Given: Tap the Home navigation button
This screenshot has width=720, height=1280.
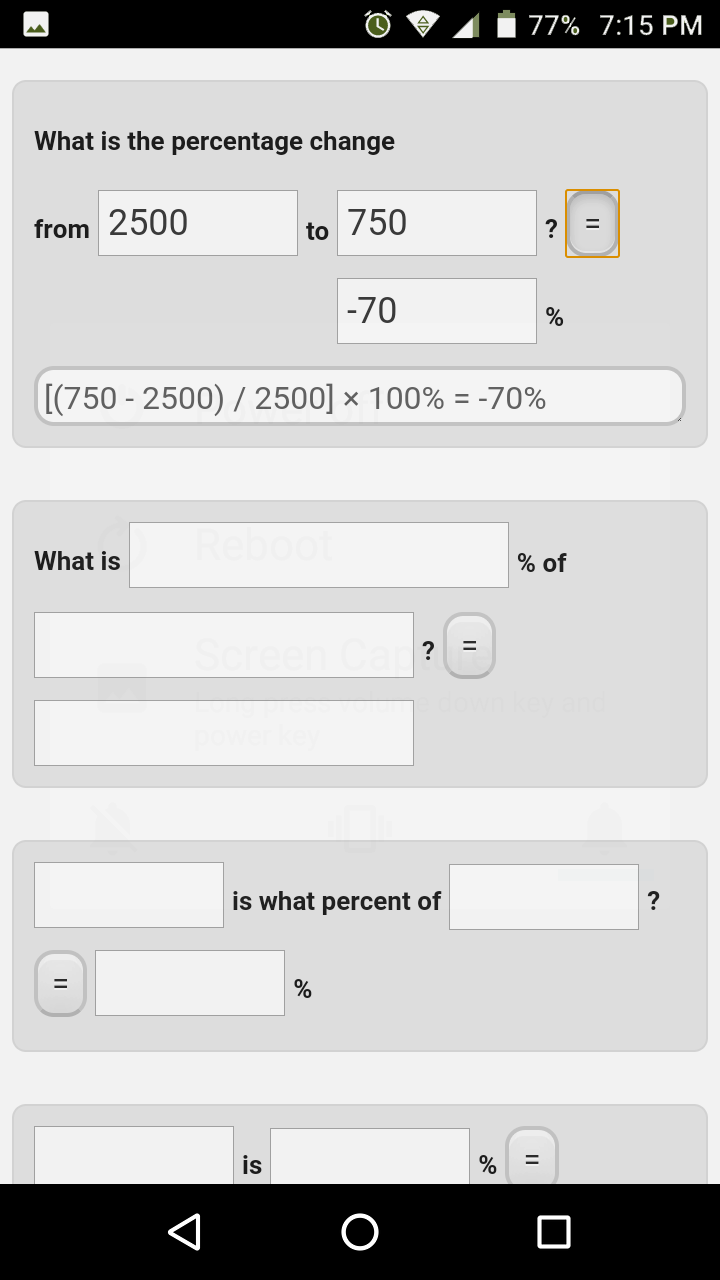Looking at the screenshot, I should (x=360, y=1232).
